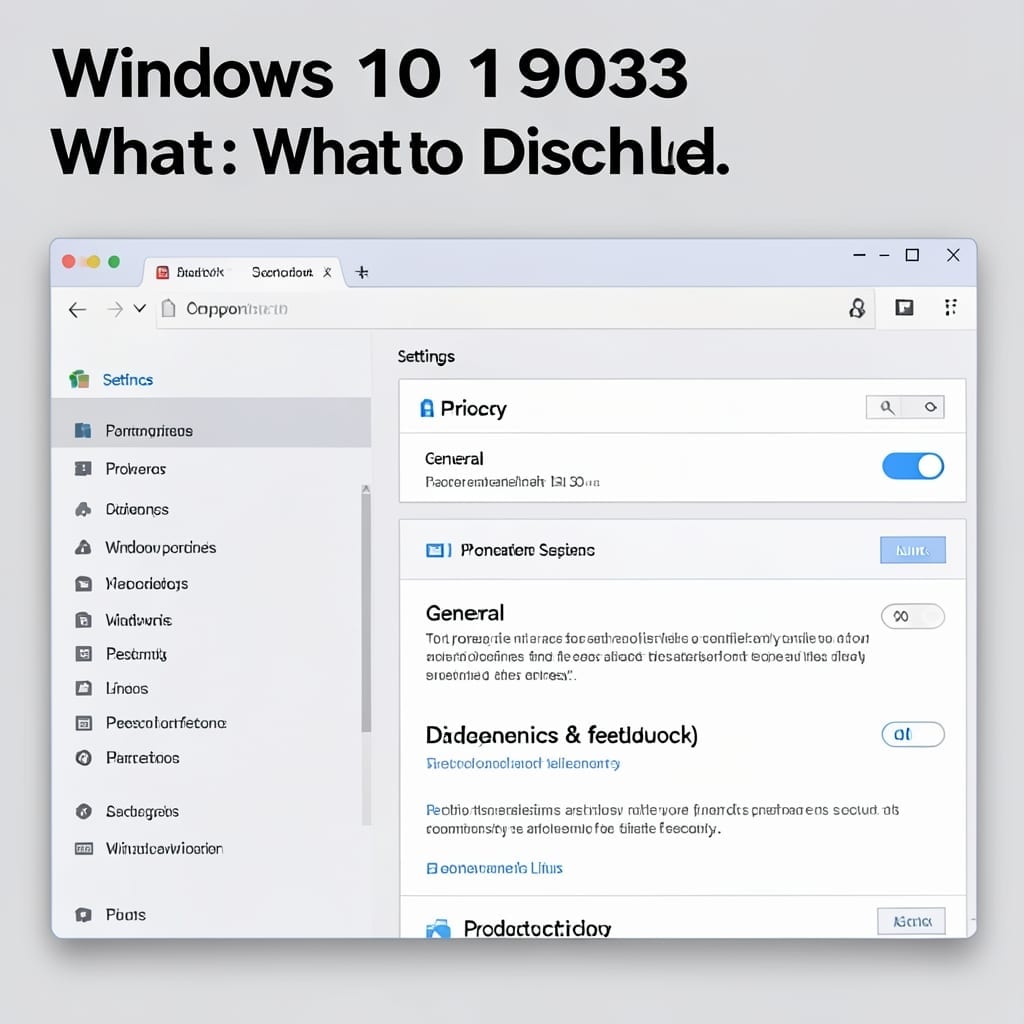Click the icon beside Pioos at the sidebar bottom
Image resolution: width=1024 pixels, height=1024 pixels.
[x=83, y=914]
